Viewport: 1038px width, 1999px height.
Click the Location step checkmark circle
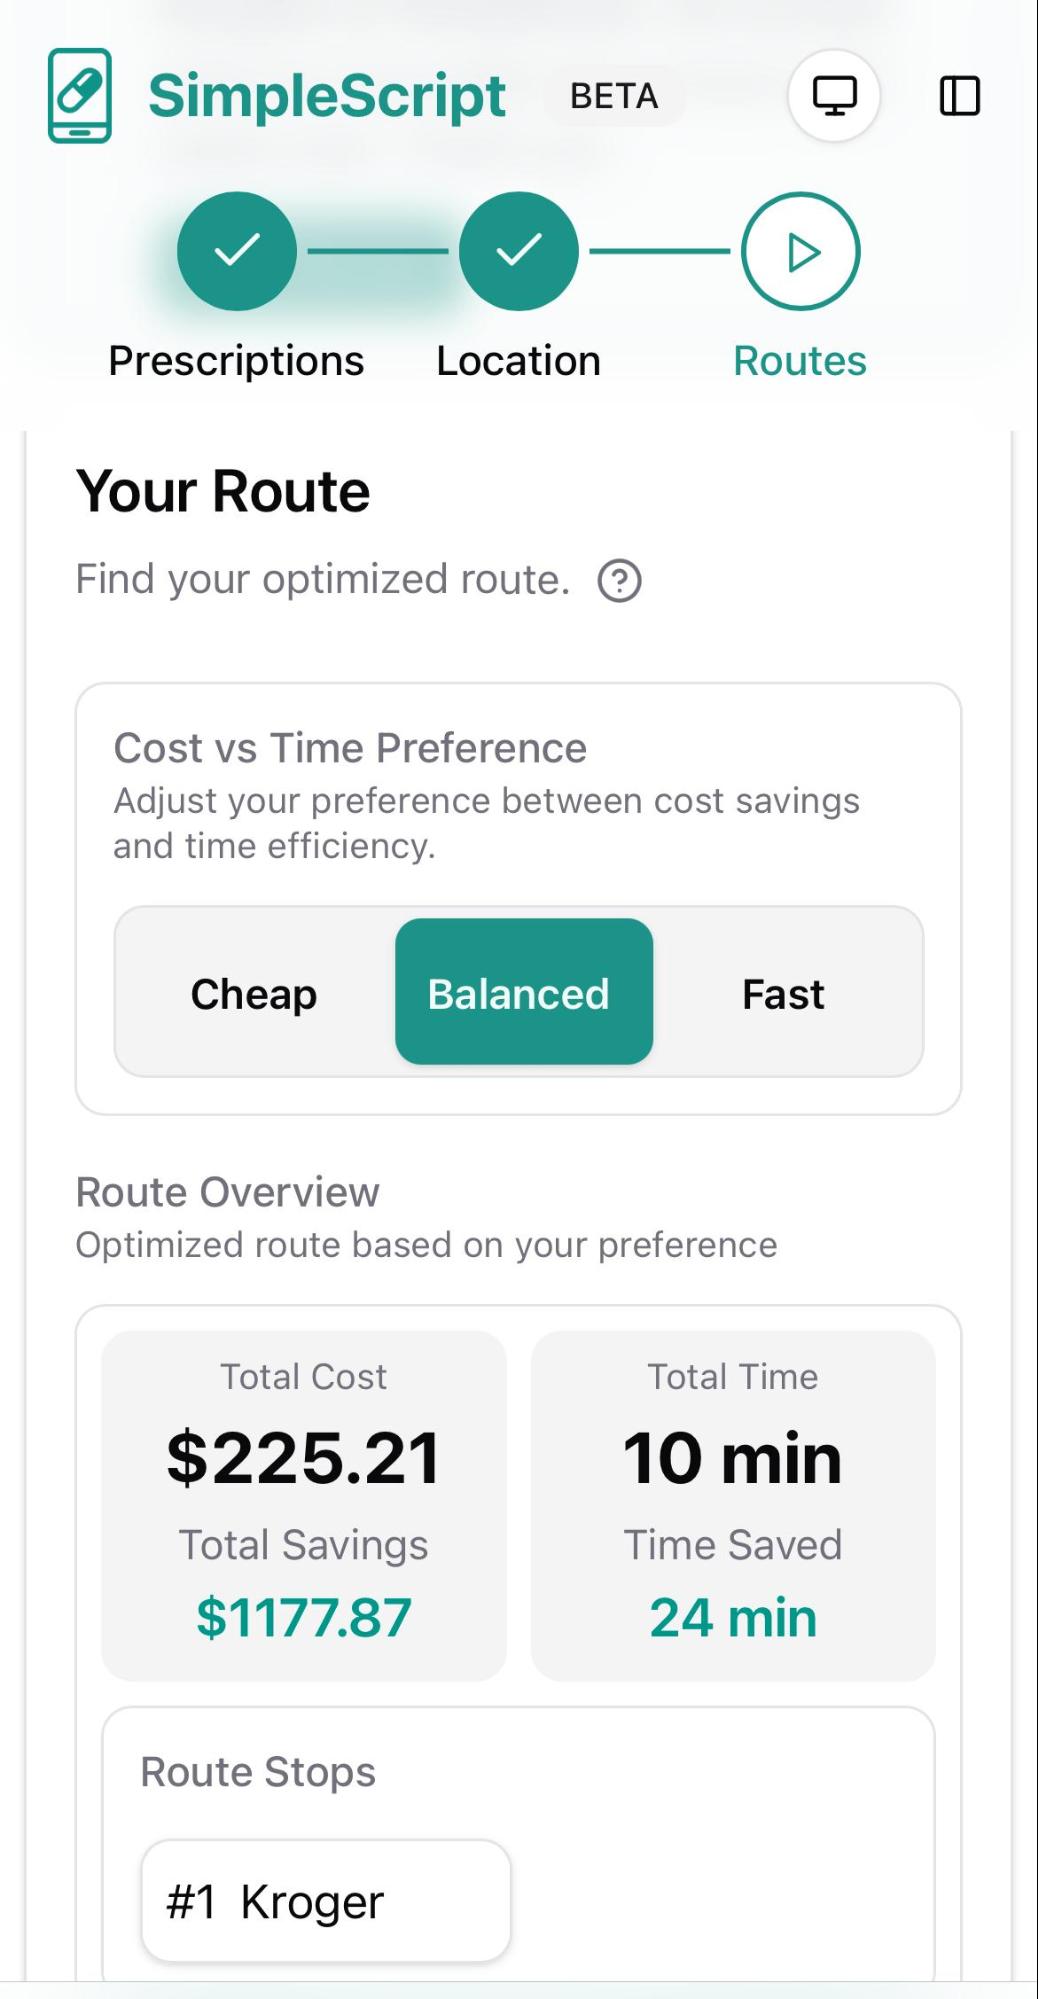pos(518,251)
